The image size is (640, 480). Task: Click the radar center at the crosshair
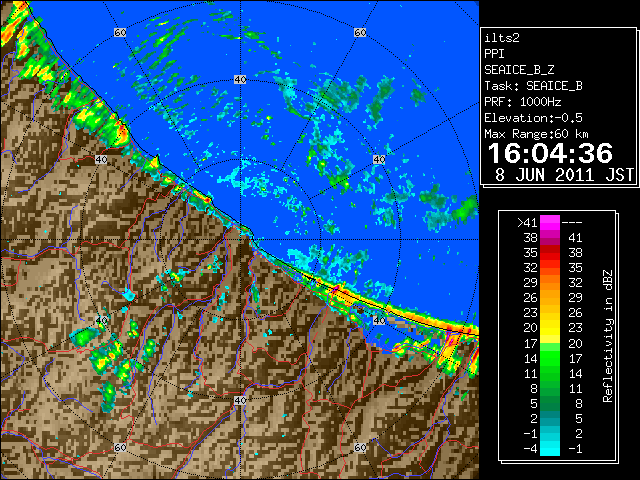point(240,240)
